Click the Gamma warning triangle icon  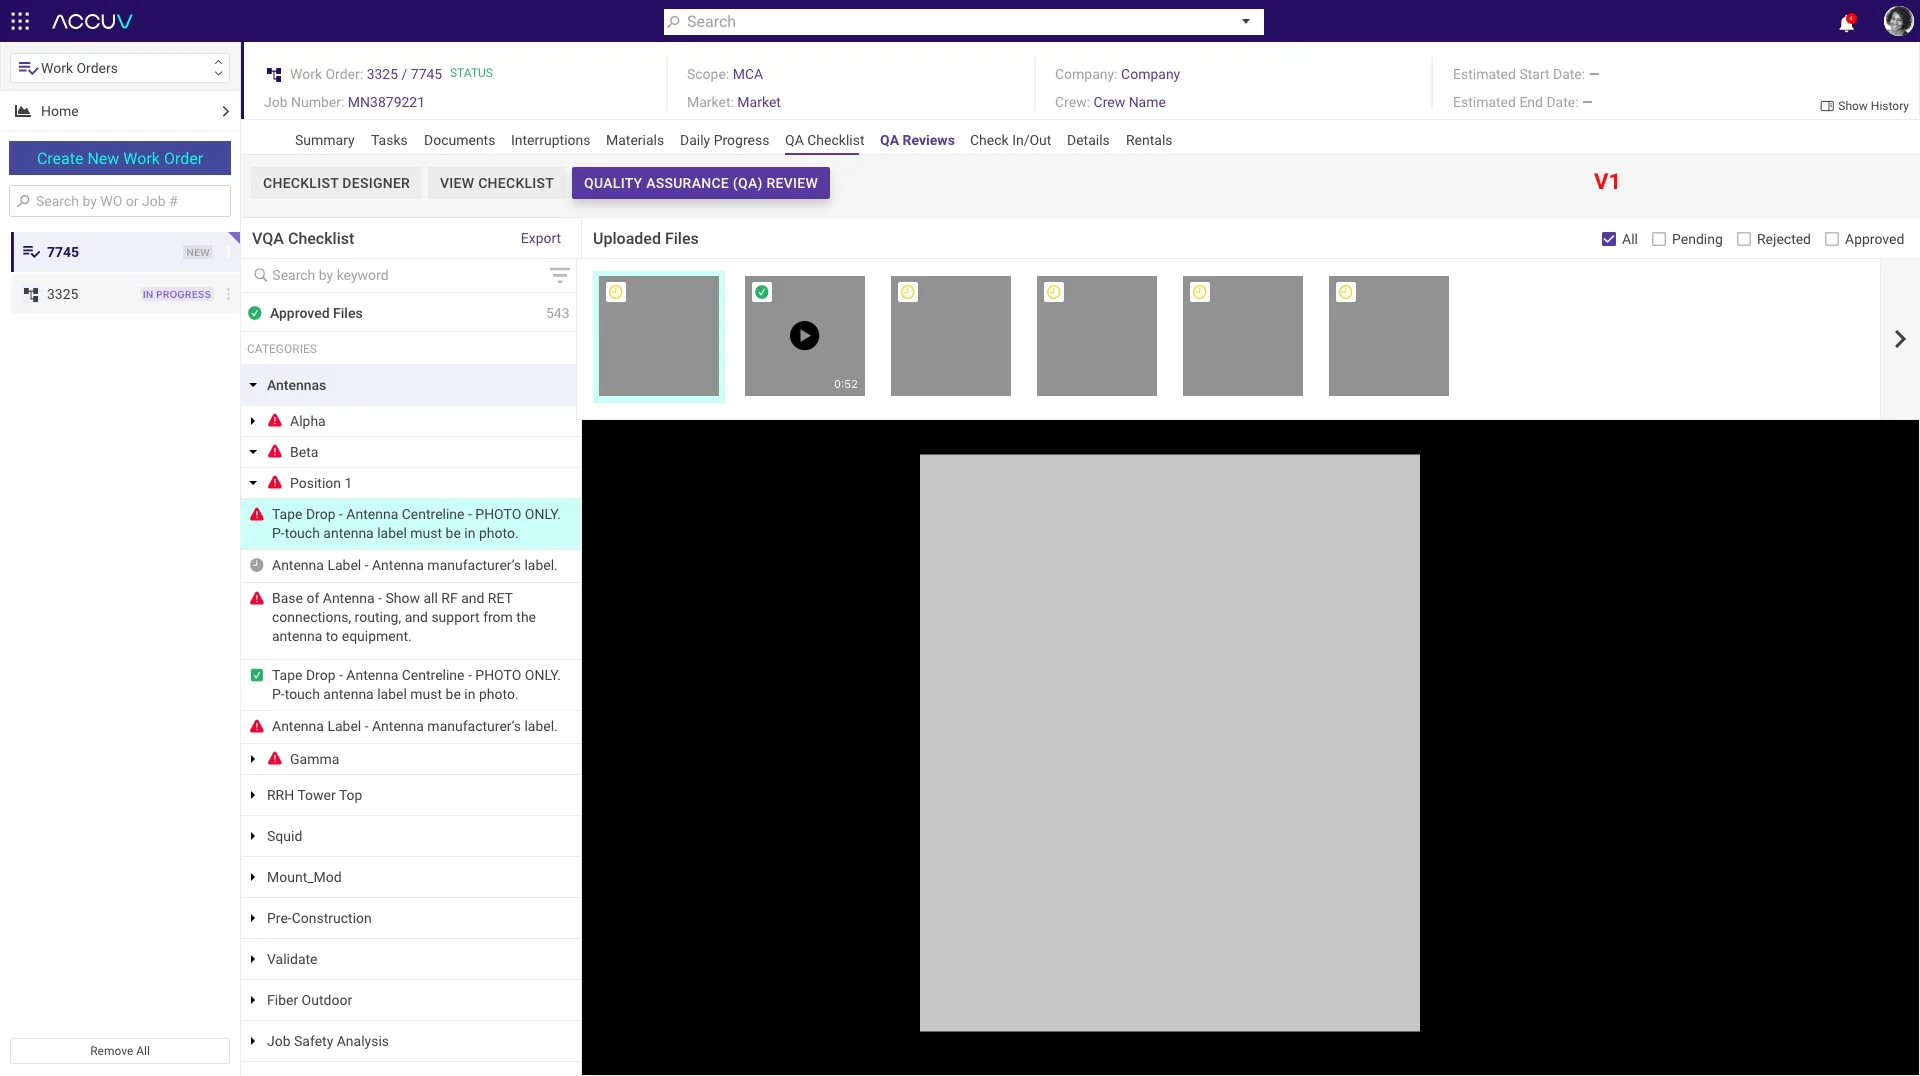[275, 759]
